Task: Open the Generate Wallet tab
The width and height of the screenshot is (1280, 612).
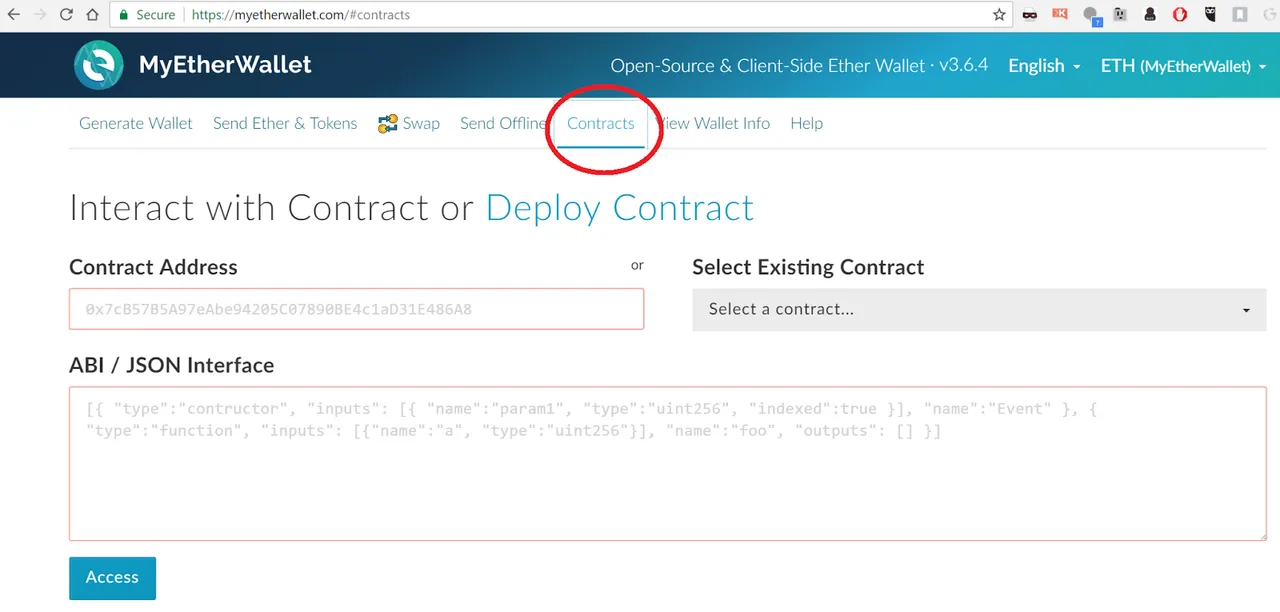Action: point(136,124)
